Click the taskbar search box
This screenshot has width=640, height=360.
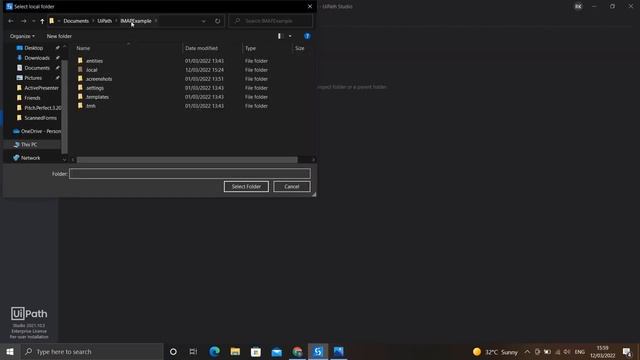tap(91, 351)
